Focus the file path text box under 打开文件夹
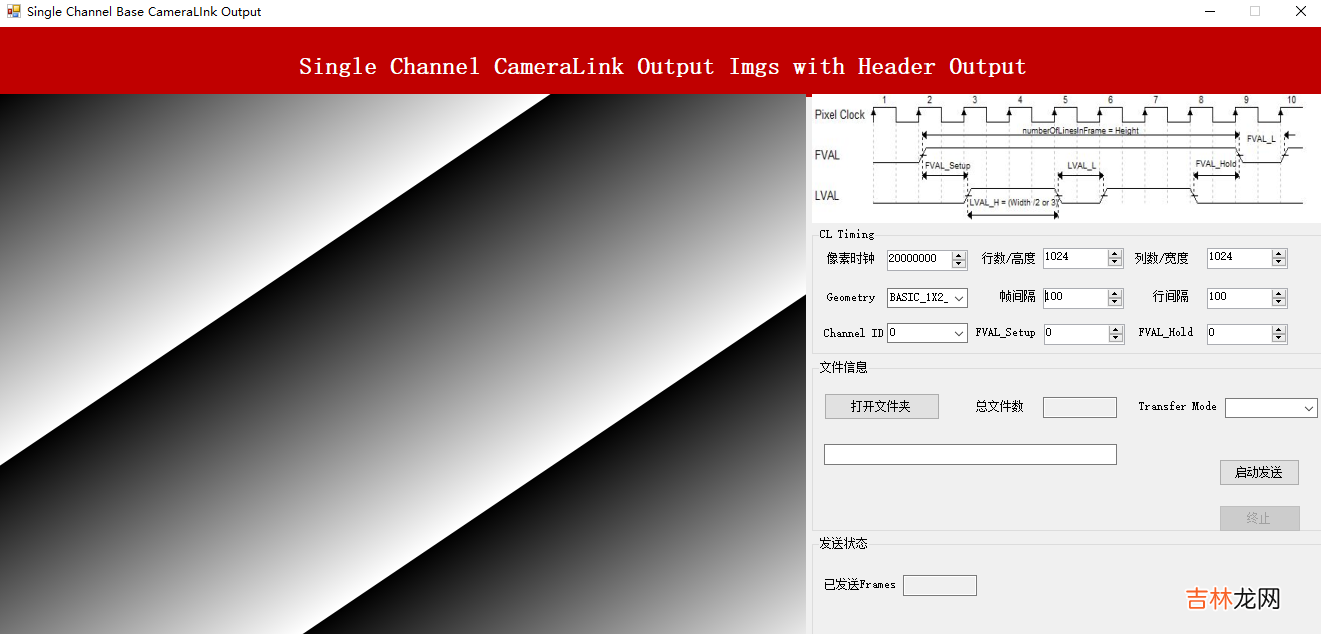The width and height of the screenshot is (1321, 634). 969,455
